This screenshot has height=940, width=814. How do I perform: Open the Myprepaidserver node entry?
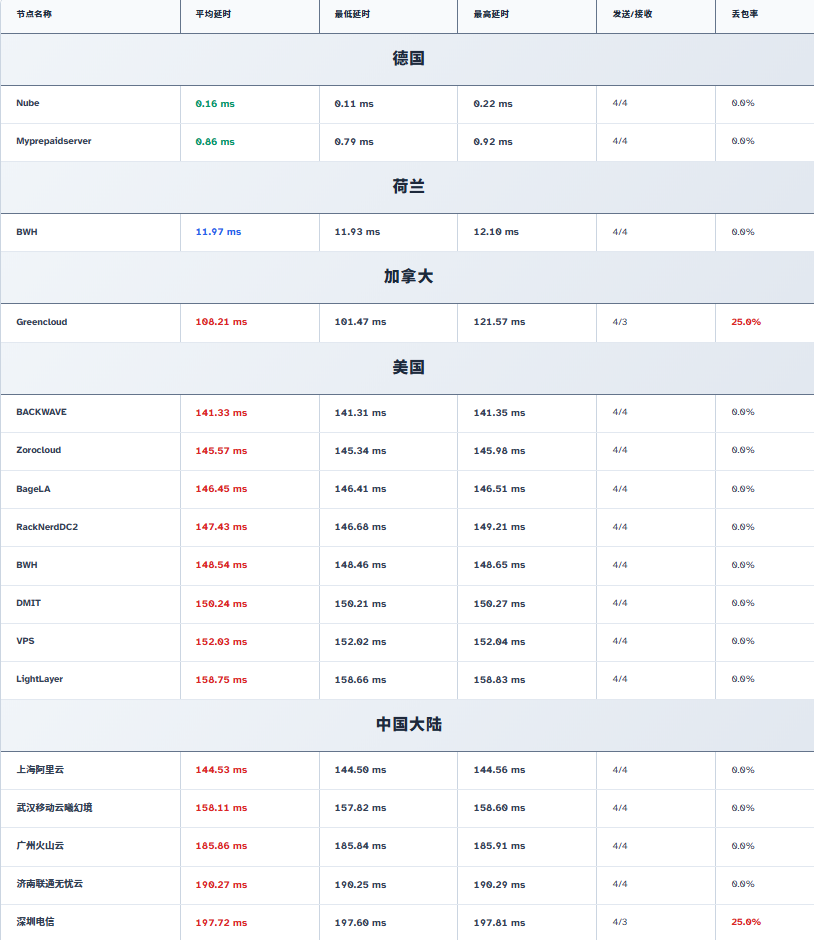point(54,142)
